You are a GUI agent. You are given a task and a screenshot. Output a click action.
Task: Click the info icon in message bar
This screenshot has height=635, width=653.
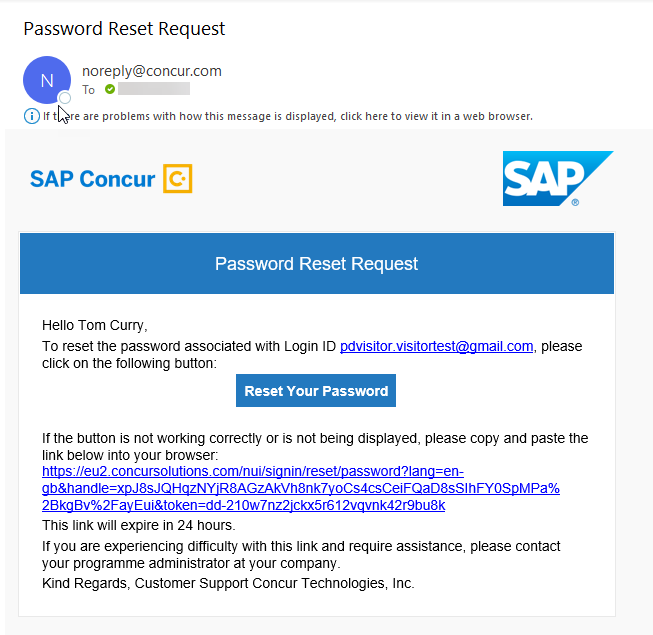[32, 116]
